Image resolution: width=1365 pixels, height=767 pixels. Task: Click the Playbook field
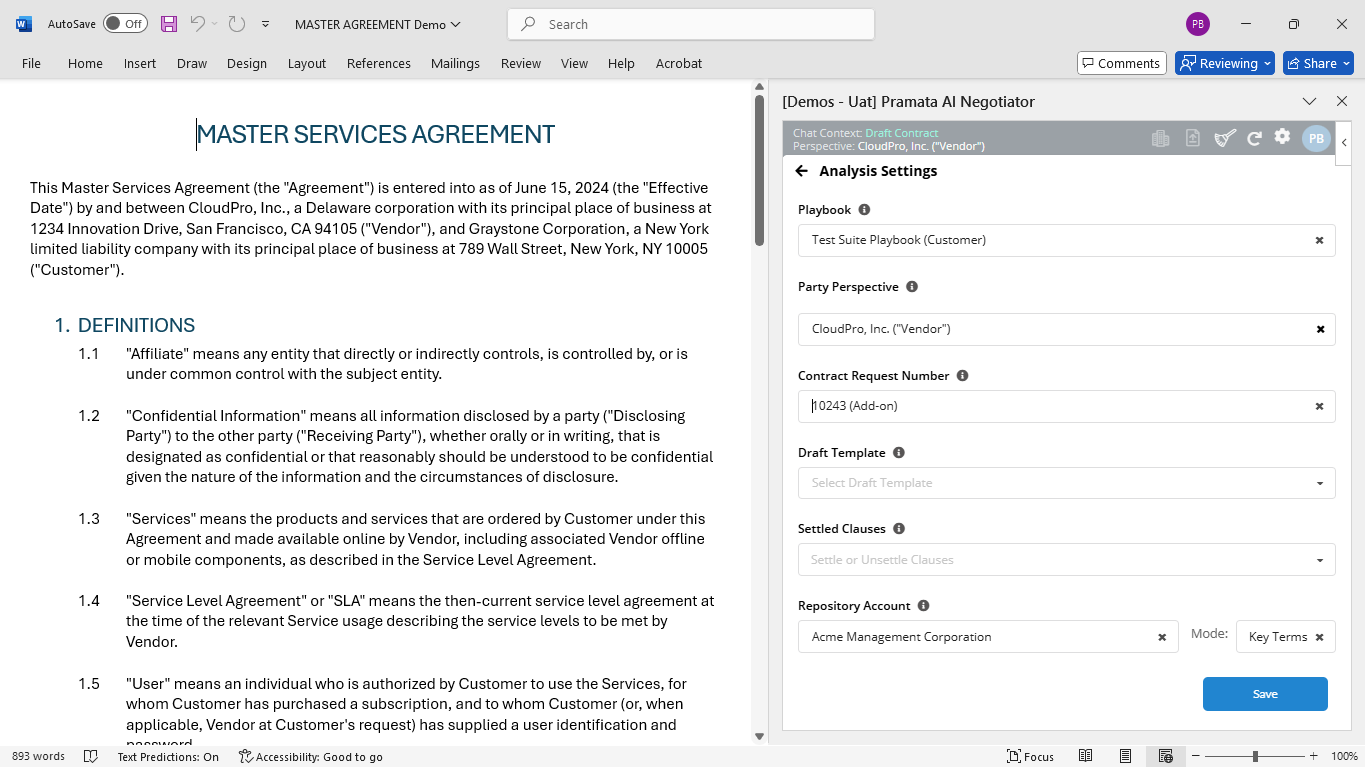[x=1066, y=240]
